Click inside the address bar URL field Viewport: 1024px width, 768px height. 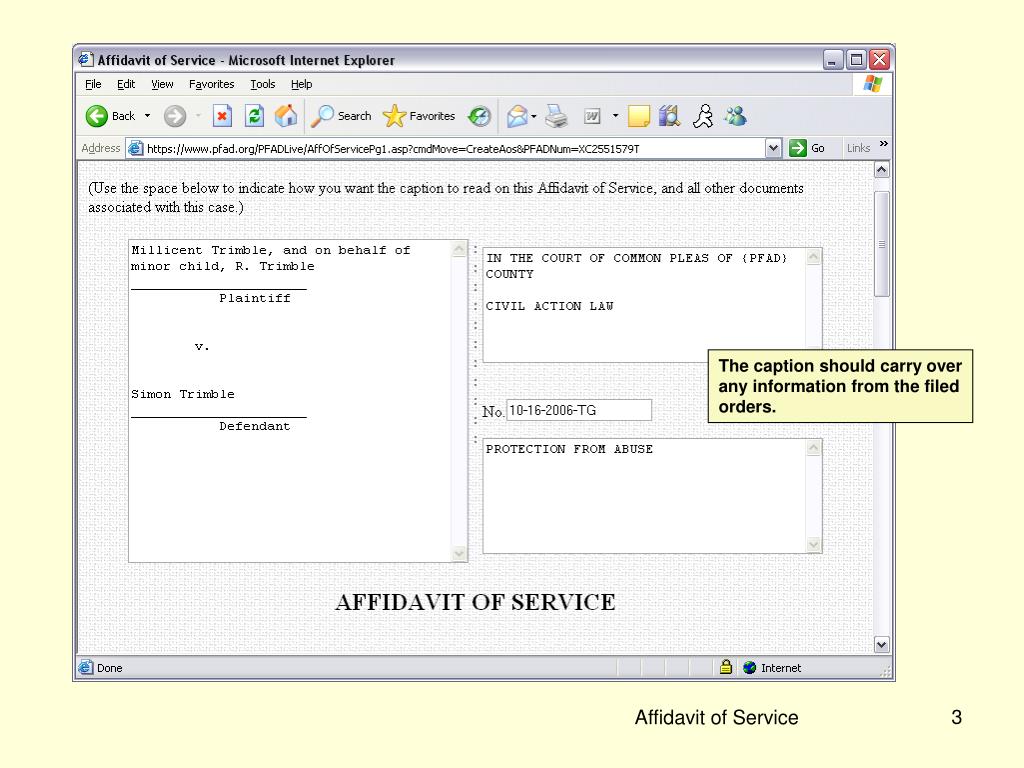pos(455,148)
